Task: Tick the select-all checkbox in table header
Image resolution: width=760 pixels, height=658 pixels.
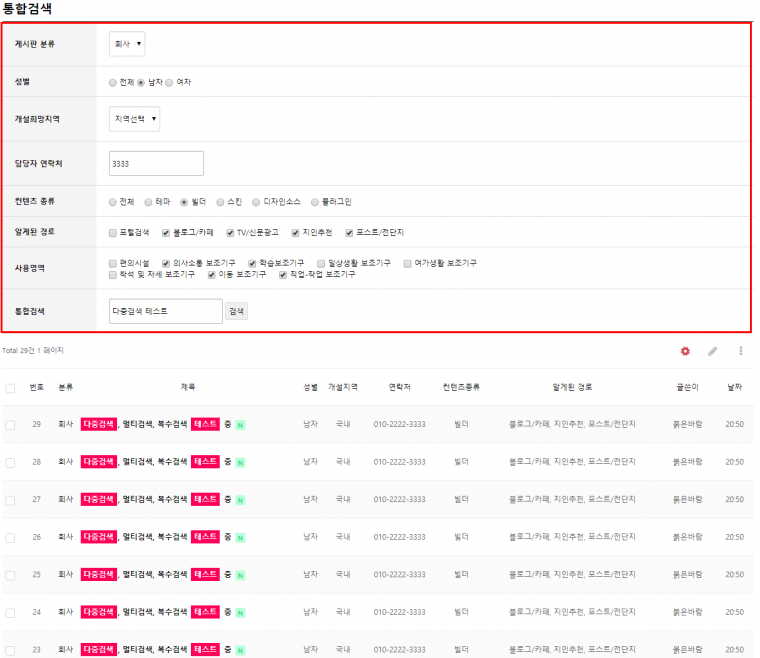Action: 10,388
